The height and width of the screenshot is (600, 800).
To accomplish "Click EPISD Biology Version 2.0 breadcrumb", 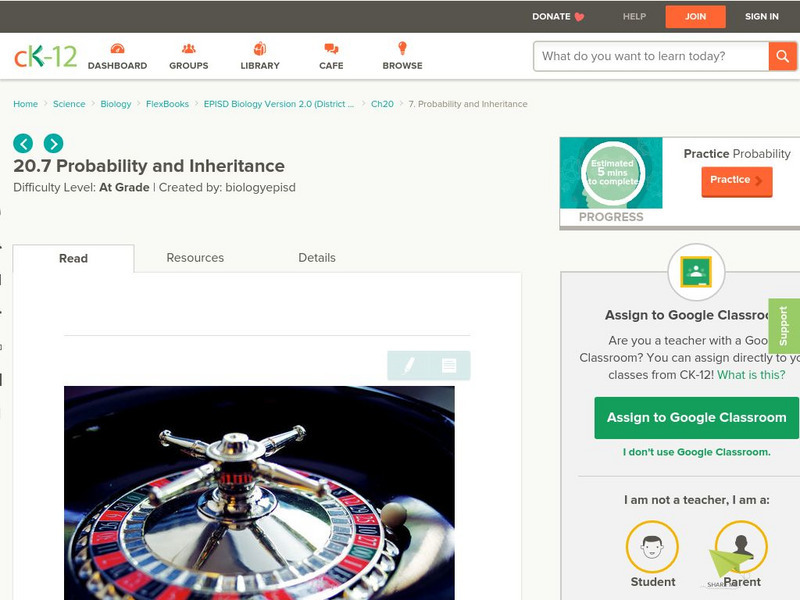I will (x=279, y=104).
